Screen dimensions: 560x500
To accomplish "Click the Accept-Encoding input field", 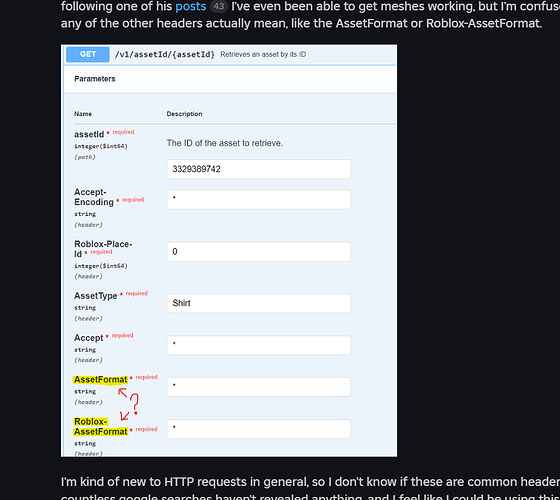I will [259, 200].
